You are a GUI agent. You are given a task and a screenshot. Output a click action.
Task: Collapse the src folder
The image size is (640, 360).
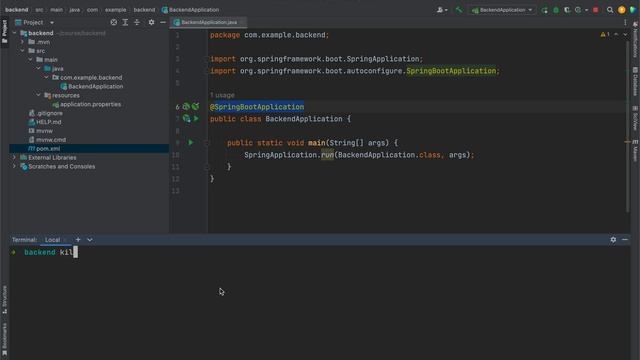[x=22, y=51]
